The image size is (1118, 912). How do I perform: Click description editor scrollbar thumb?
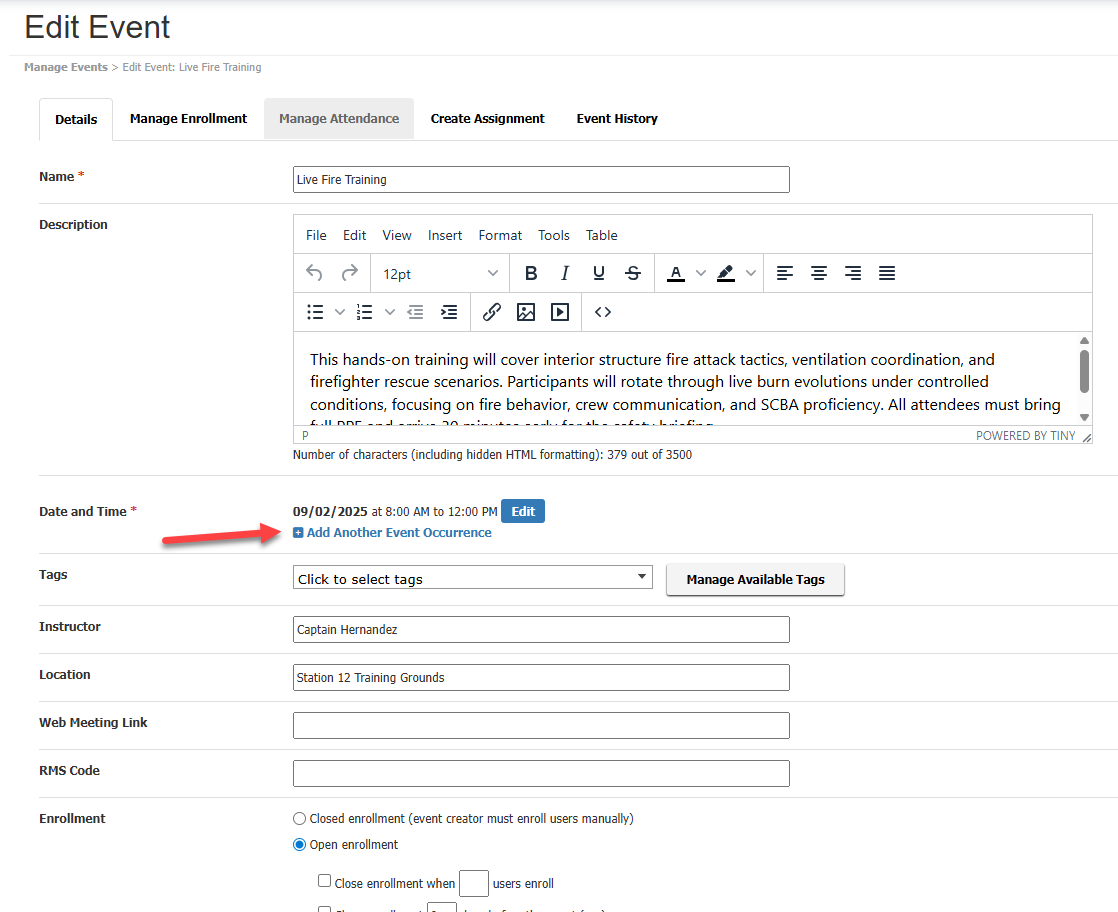[1084, 371]
